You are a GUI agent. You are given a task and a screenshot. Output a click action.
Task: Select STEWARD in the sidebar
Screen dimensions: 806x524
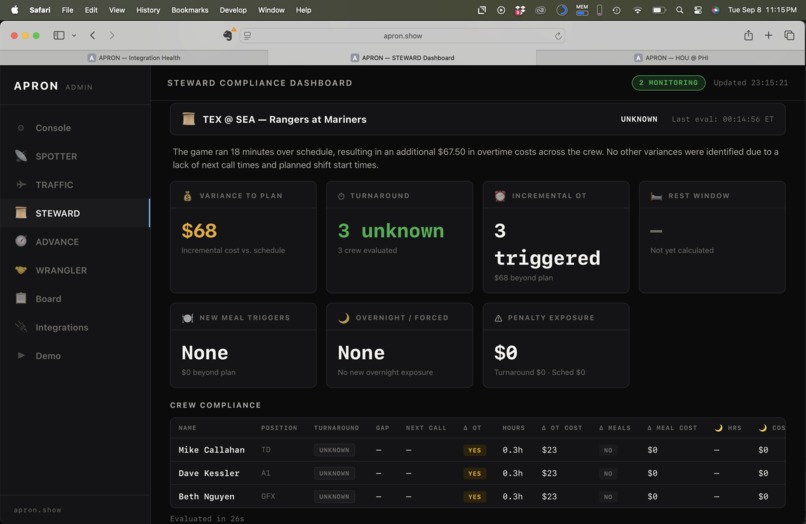pos(75,213)
